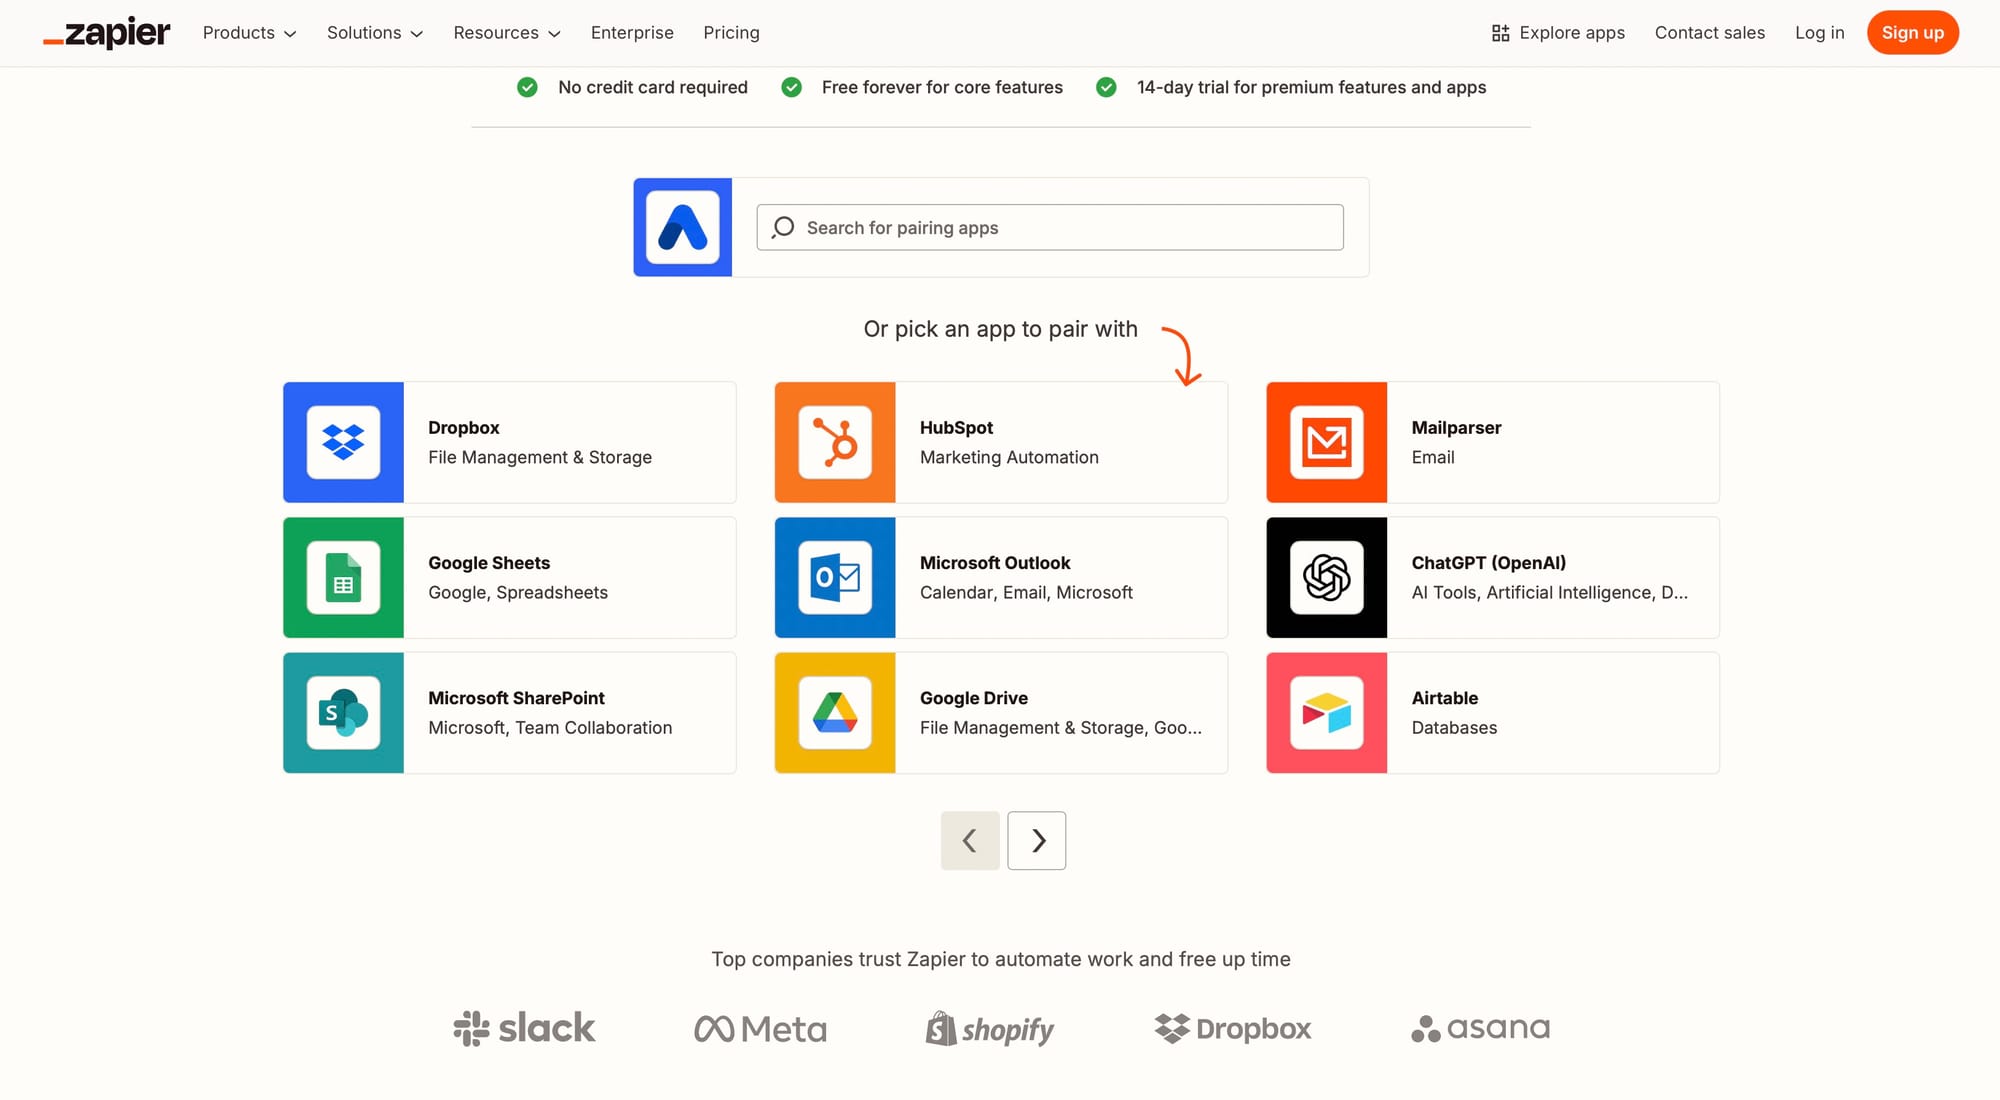Select the HubSpot app icon

(x=835, y=442)
